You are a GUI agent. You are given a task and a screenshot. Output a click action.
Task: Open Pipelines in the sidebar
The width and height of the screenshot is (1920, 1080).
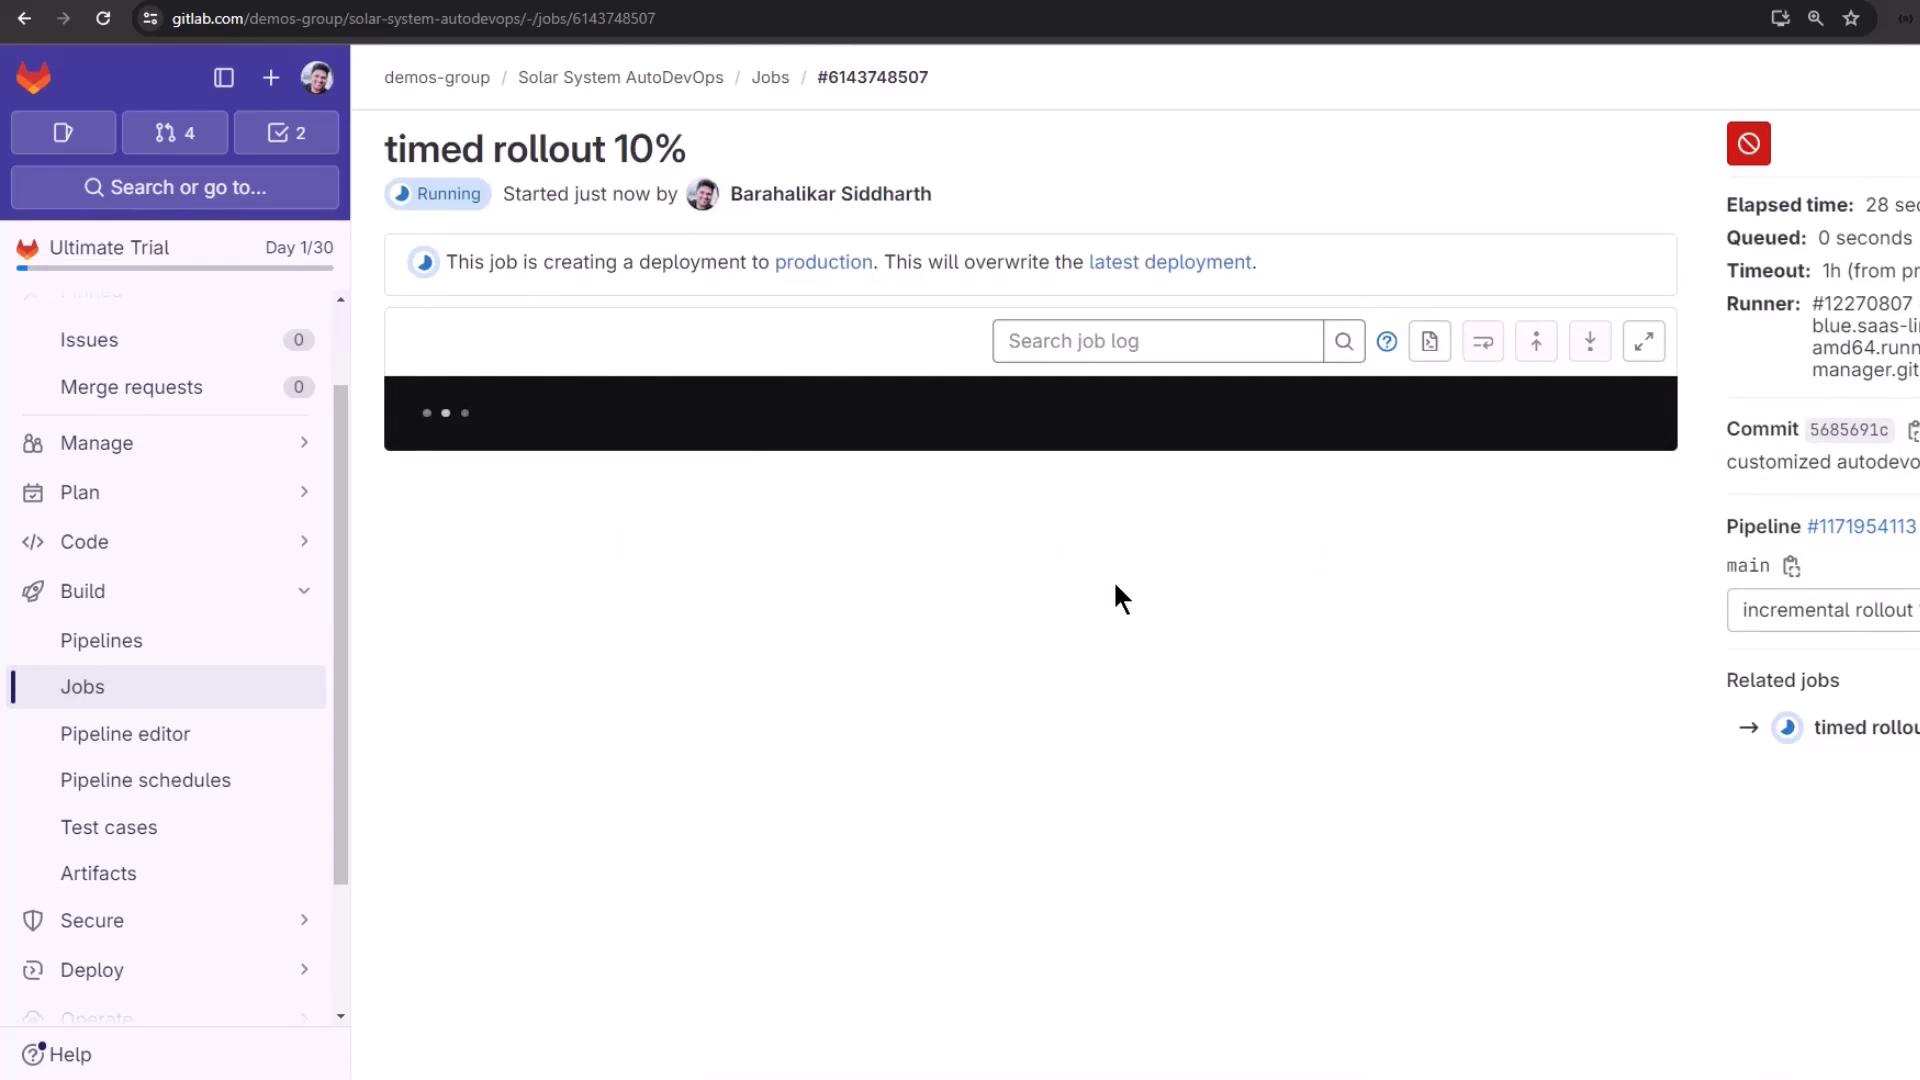(x=101, y=640)
